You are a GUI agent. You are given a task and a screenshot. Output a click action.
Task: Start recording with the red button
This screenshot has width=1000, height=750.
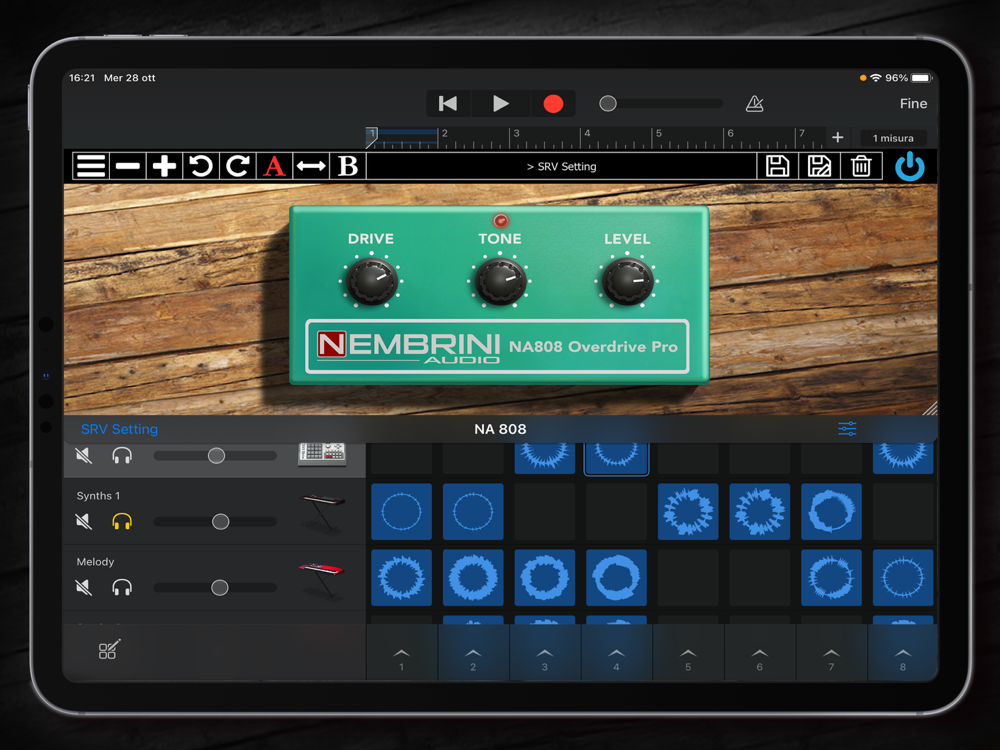pyautogui.click(x=553, y=103)
